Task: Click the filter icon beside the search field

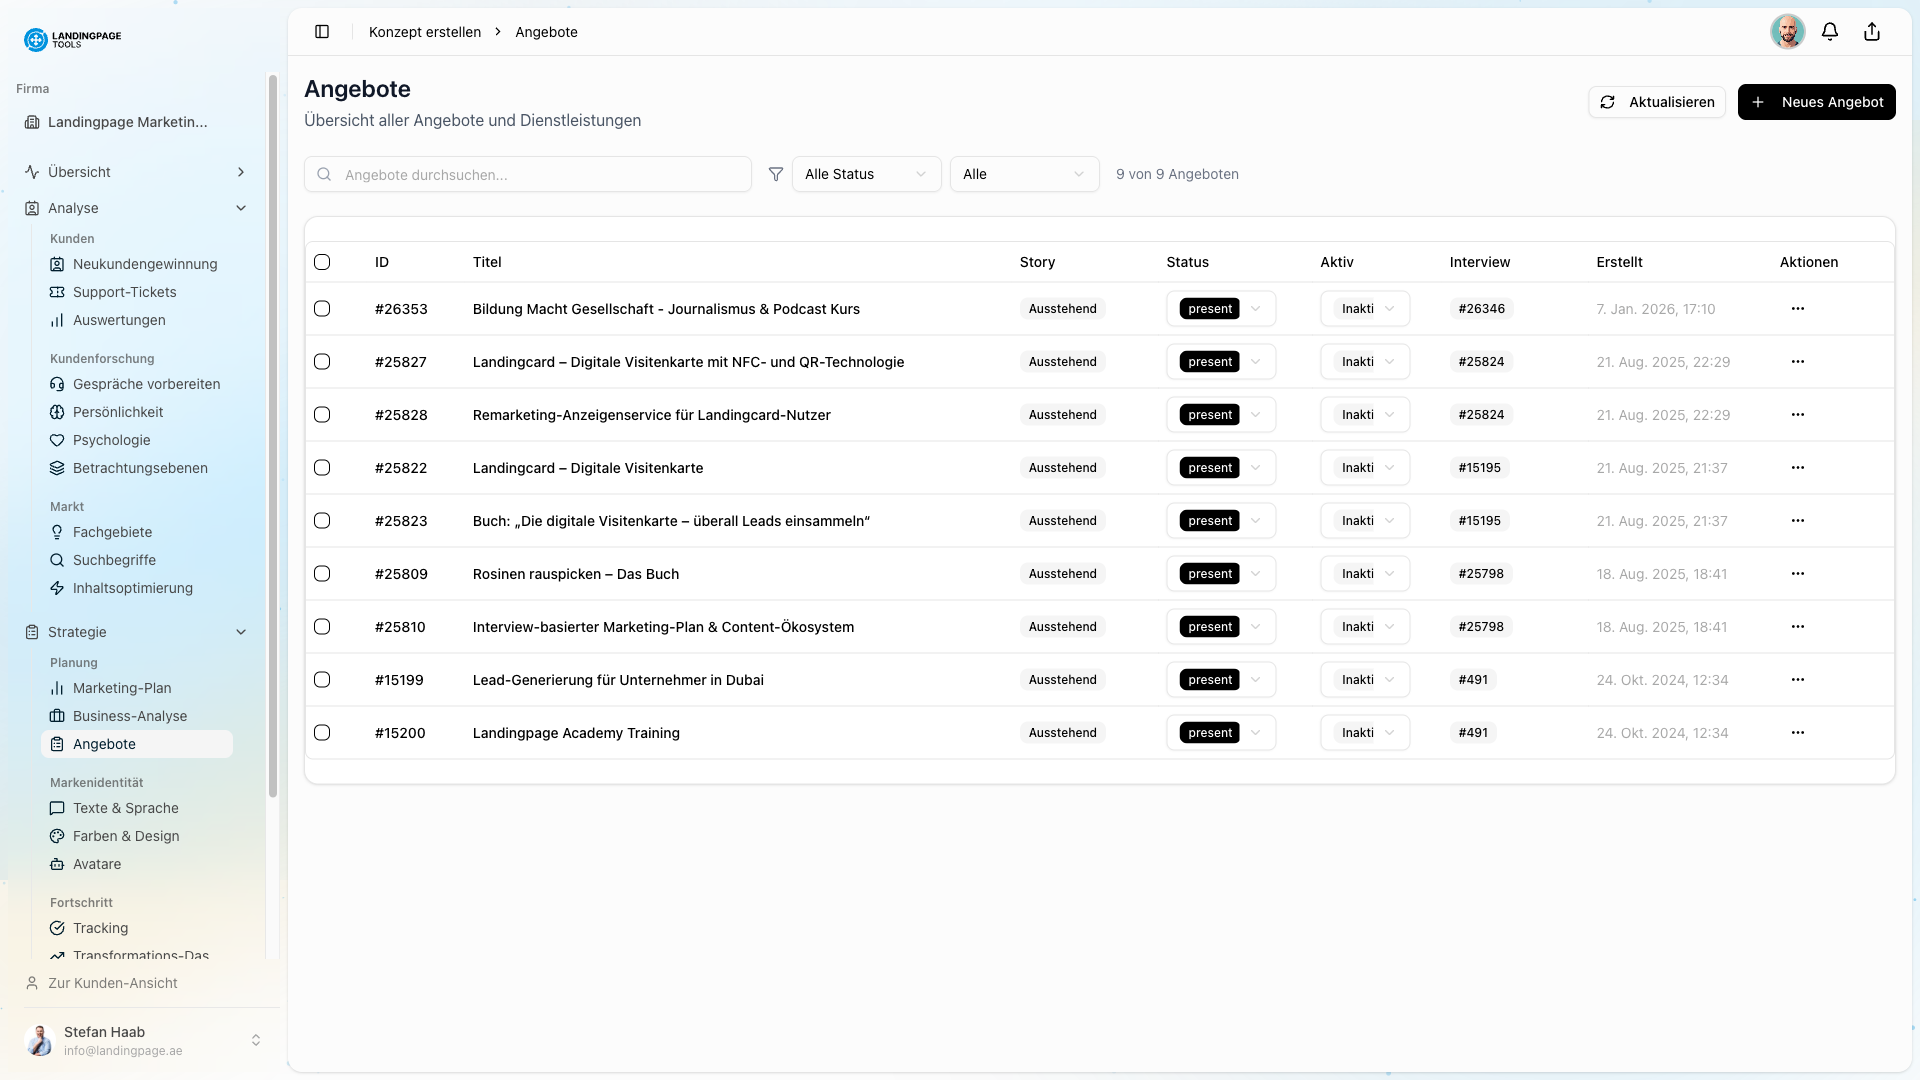Action: [x=775, y=173]
